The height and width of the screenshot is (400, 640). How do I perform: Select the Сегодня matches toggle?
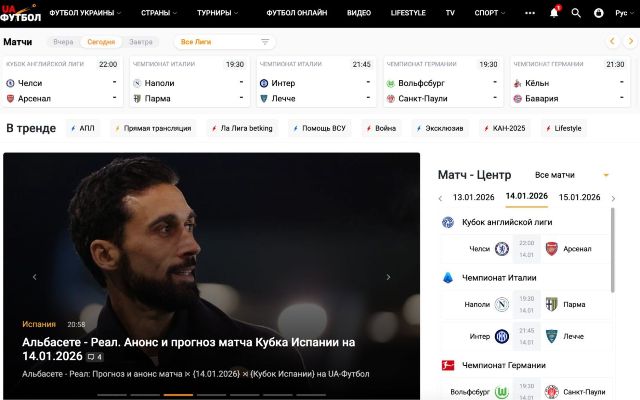click(x=101, y=42)
